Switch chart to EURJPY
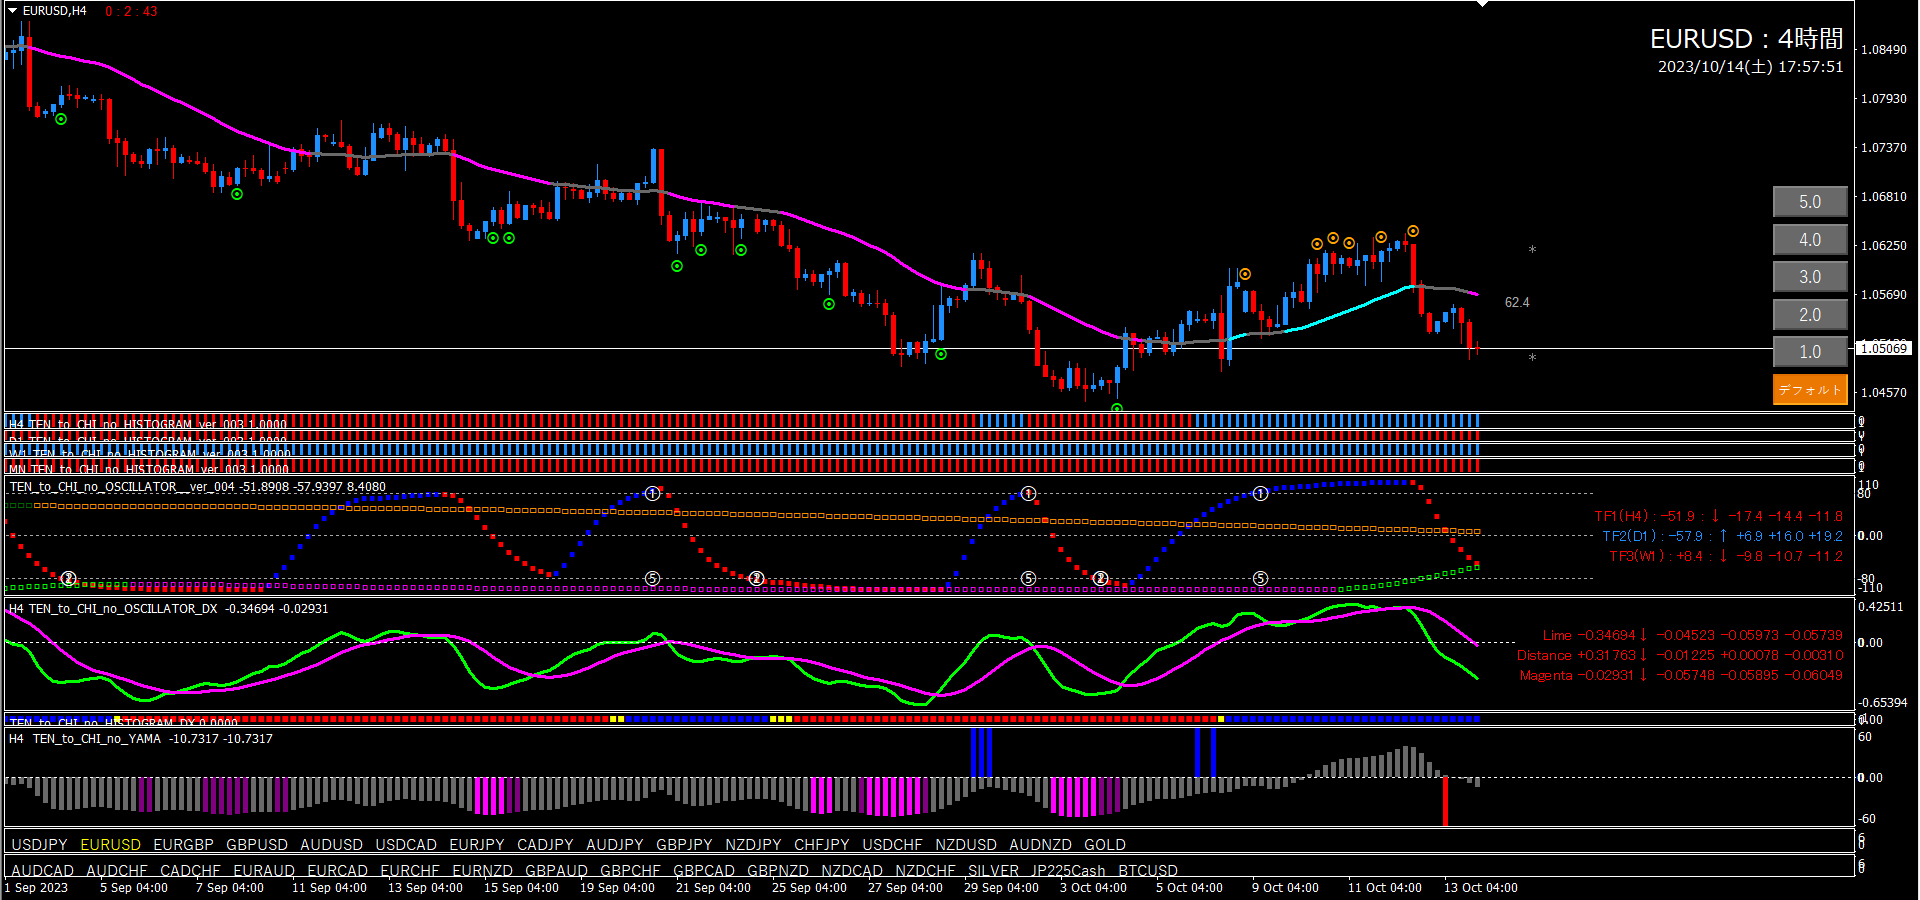The width and height of the screenshot is (1920, 900). (x=477, y=845)
